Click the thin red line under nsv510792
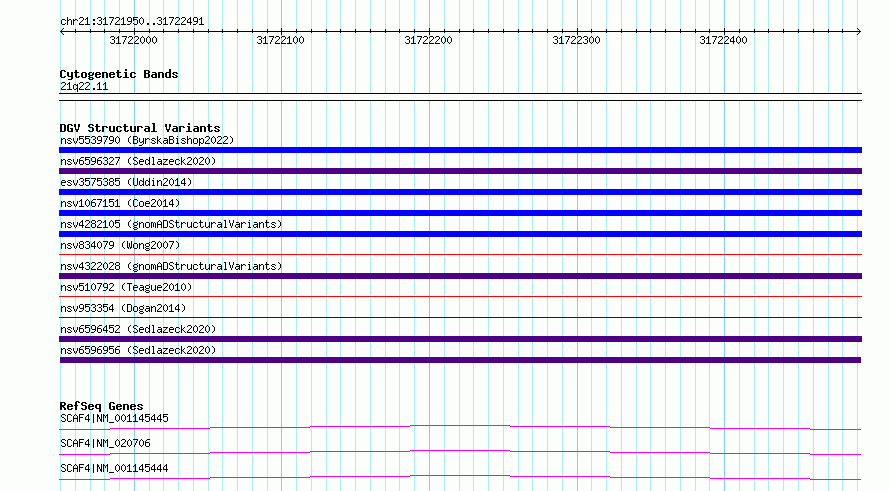Viewport: 890px width, 491px height. click(460, 296)
